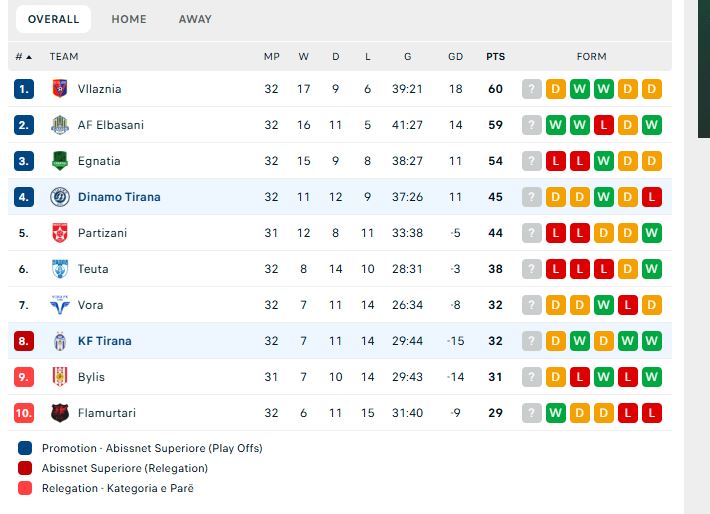
Task: Click the AF Elbasani club logo
Action: tap(60, 125)
